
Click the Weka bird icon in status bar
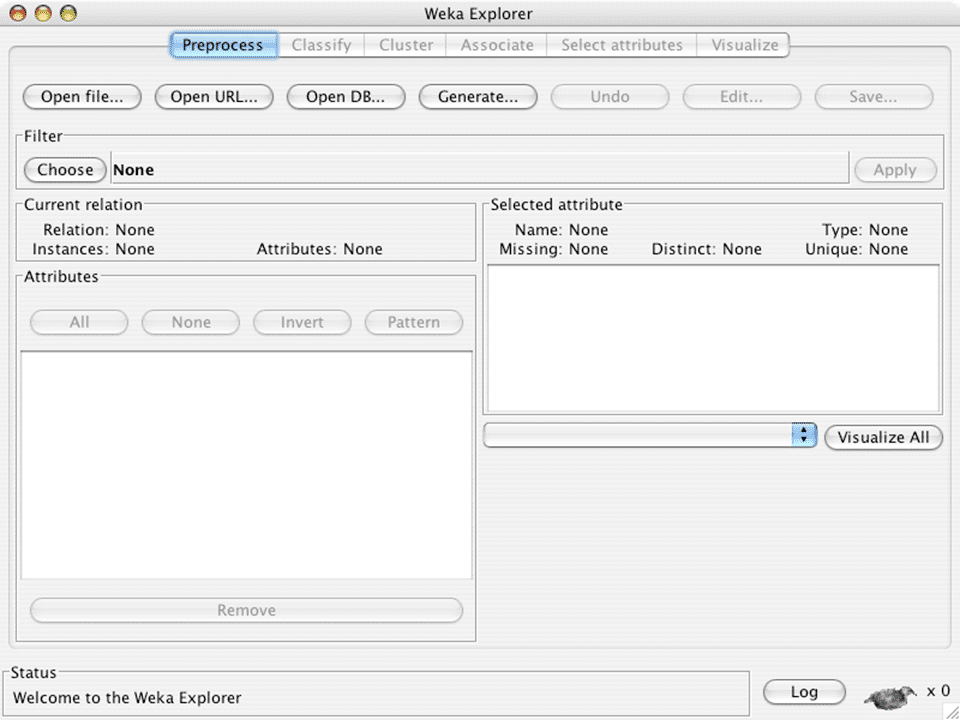tap(891, 694)
